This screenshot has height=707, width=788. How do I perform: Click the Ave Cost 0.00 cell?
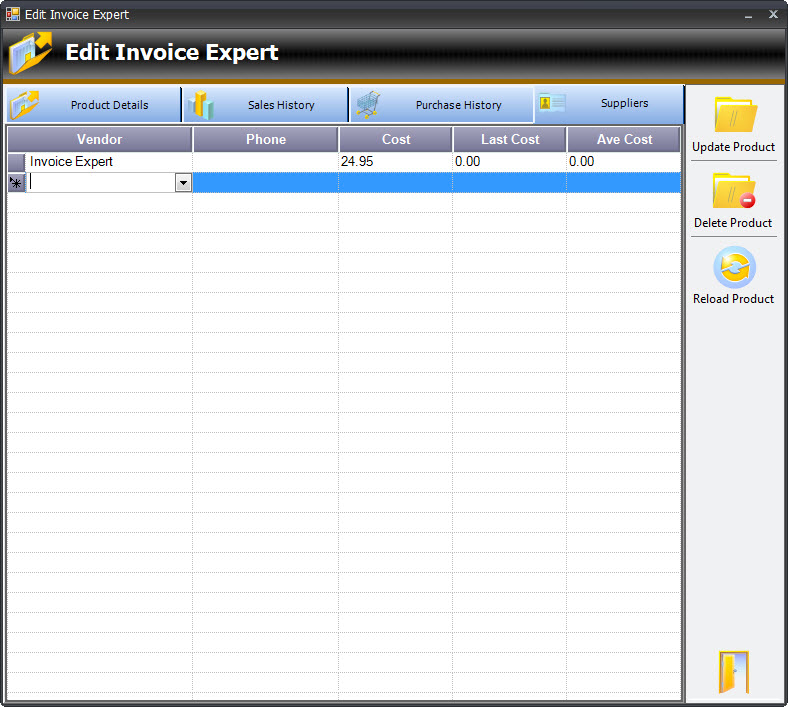[x=624, y=162]
